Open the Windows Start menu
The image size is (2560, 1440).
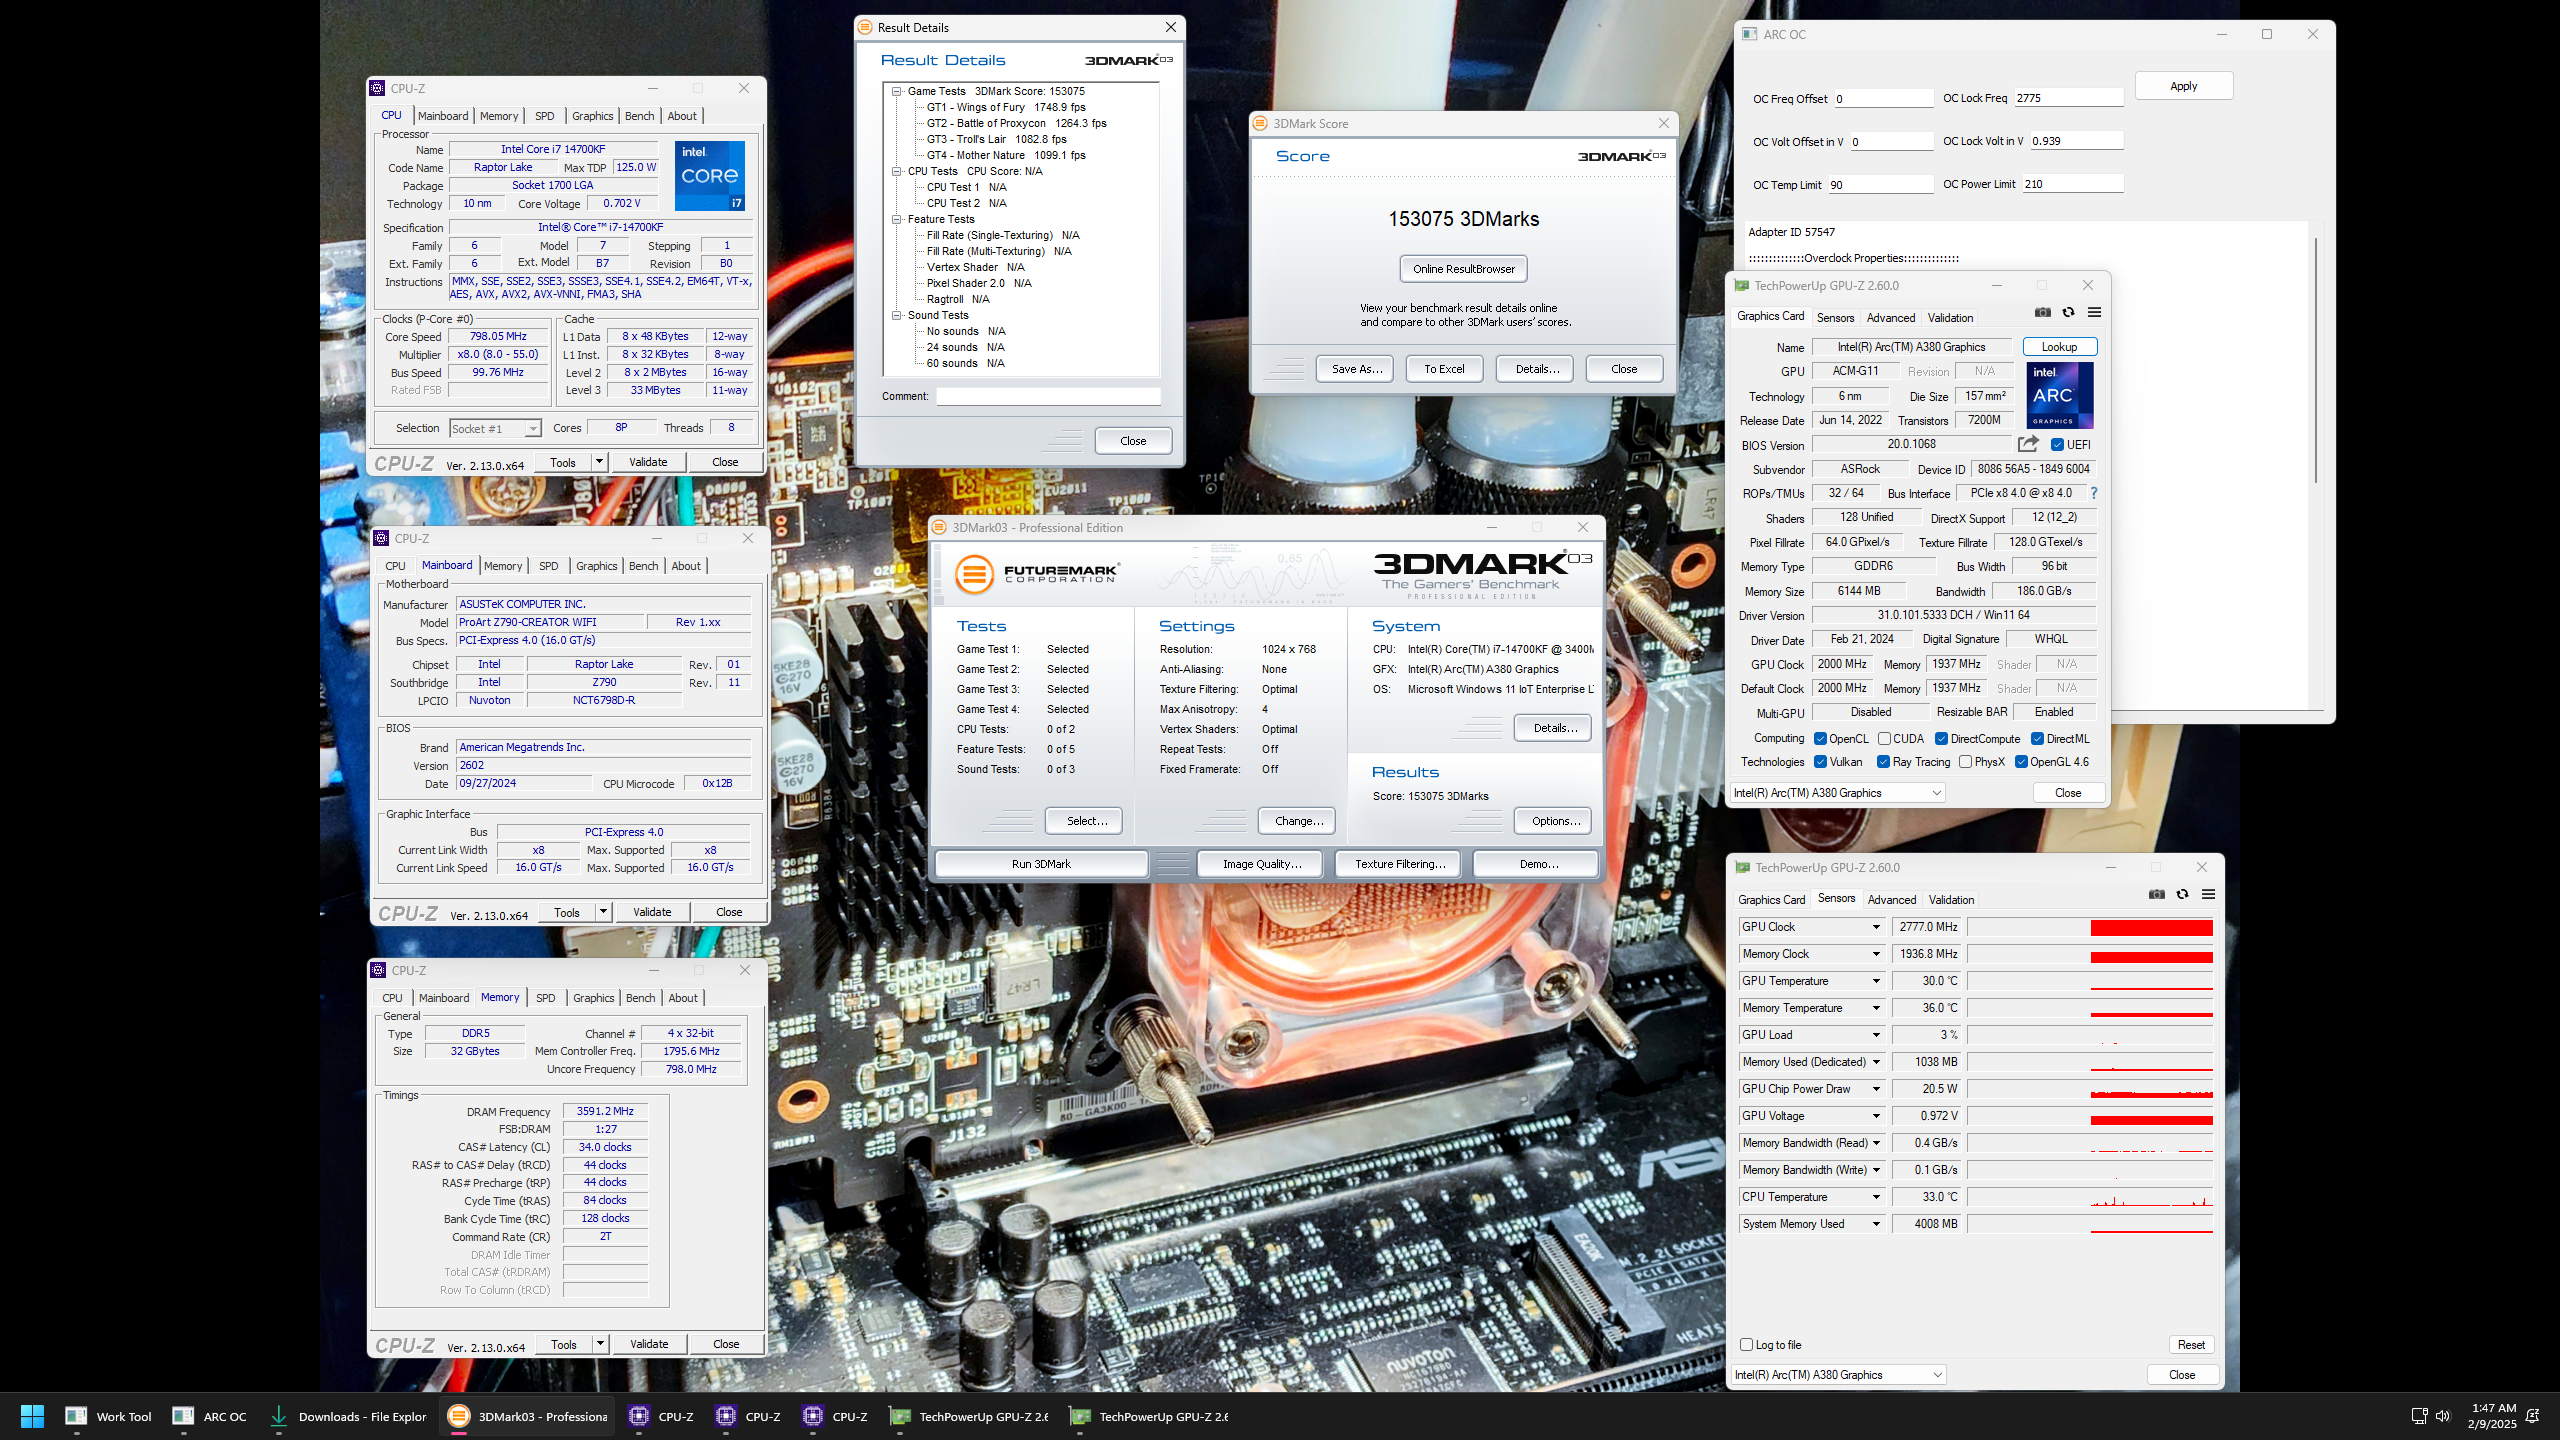(32, 1416)
